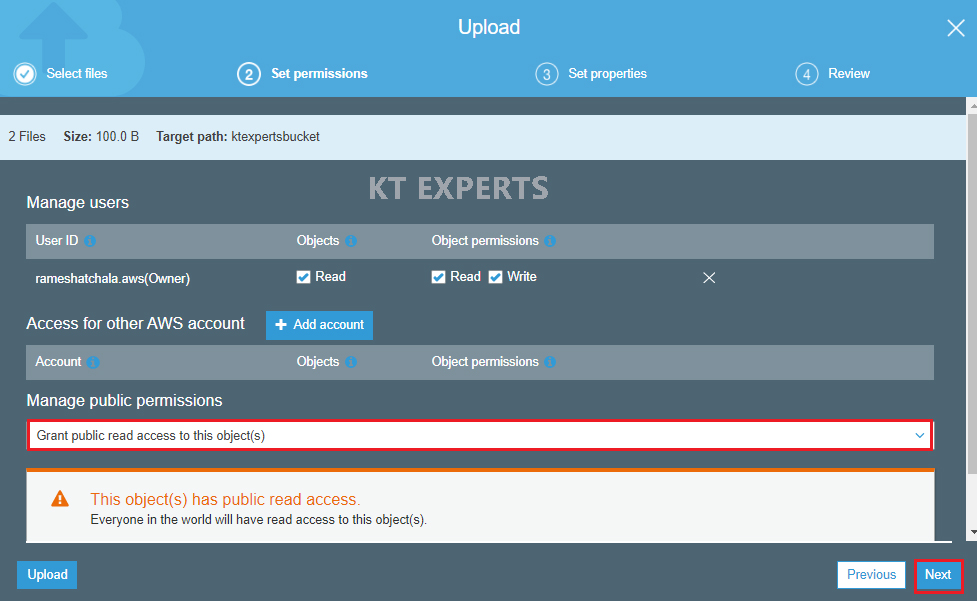Toggle the Object permissions Write checkbox

click(496, 277)
